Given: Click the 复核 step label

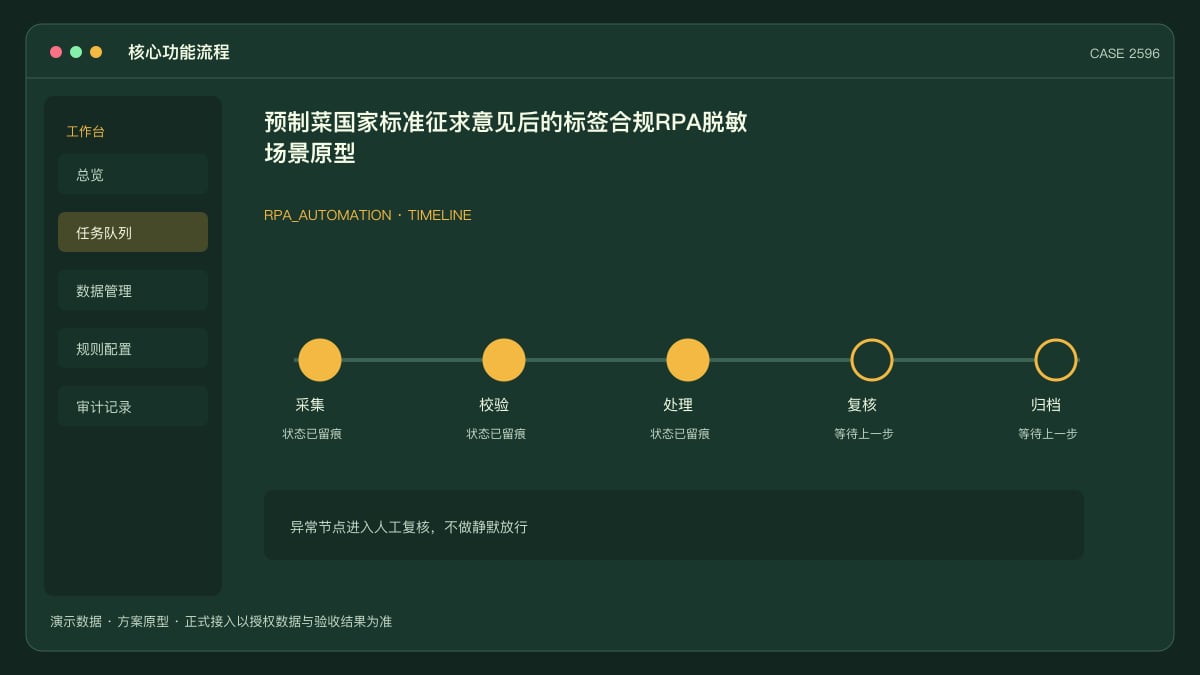Looking at the screenshot, I should pos(862,405).
